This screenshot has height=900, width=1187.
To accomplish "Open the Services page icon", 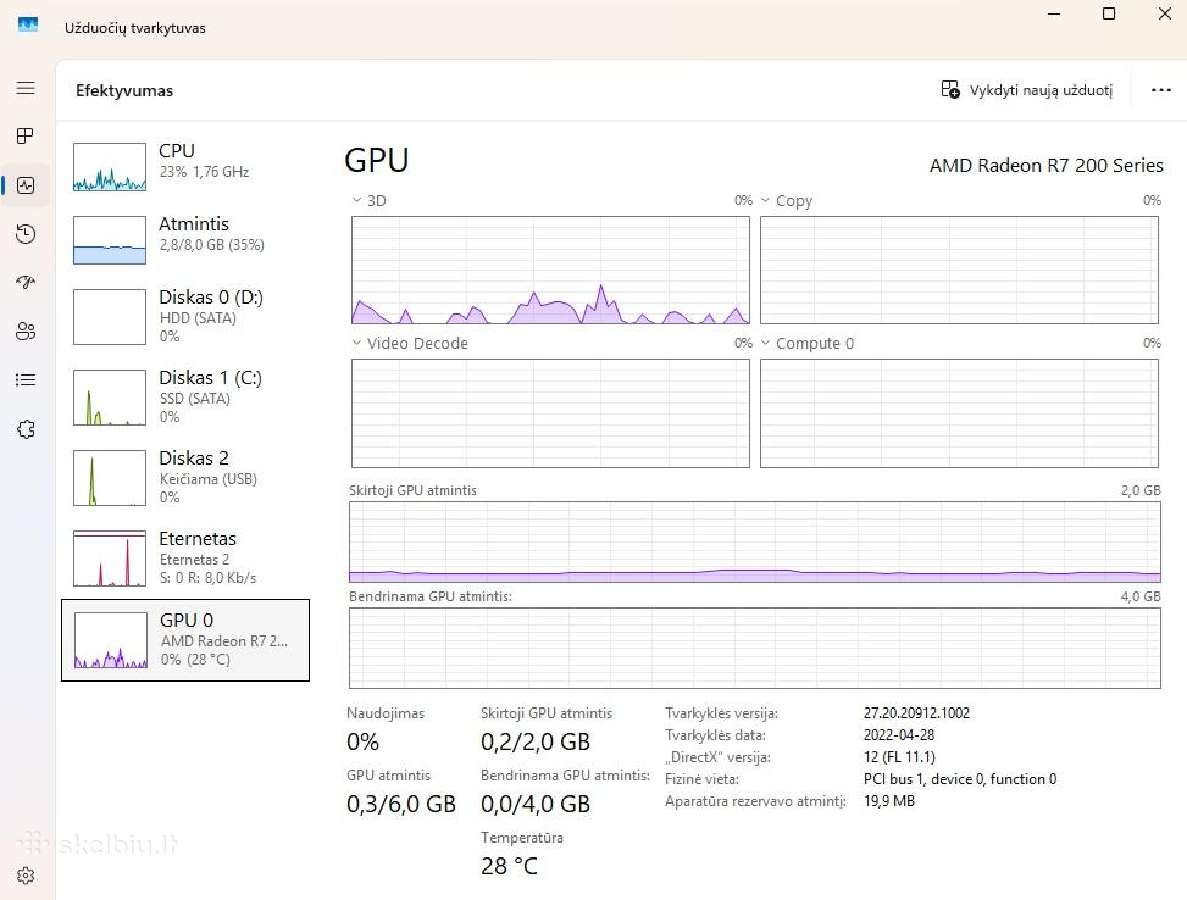I will click(x=26, y=429).
